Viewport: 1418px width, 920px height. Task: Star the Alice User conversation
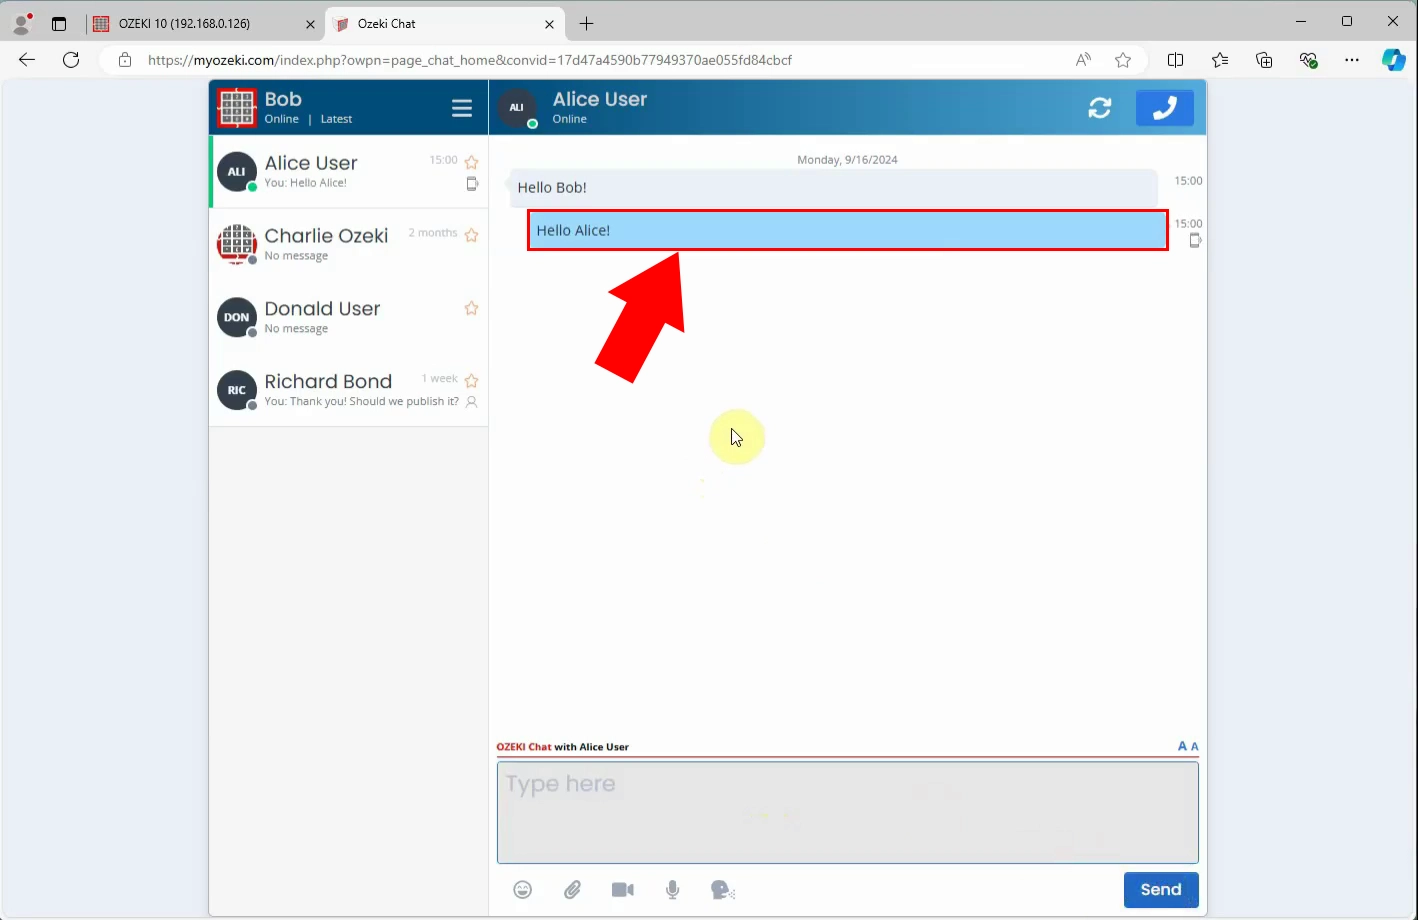471,162
